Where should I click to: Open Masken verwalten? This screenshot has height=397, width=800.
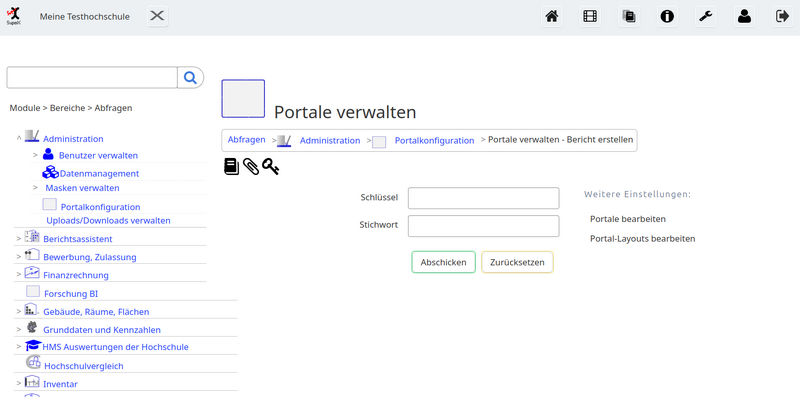(83, 188)
